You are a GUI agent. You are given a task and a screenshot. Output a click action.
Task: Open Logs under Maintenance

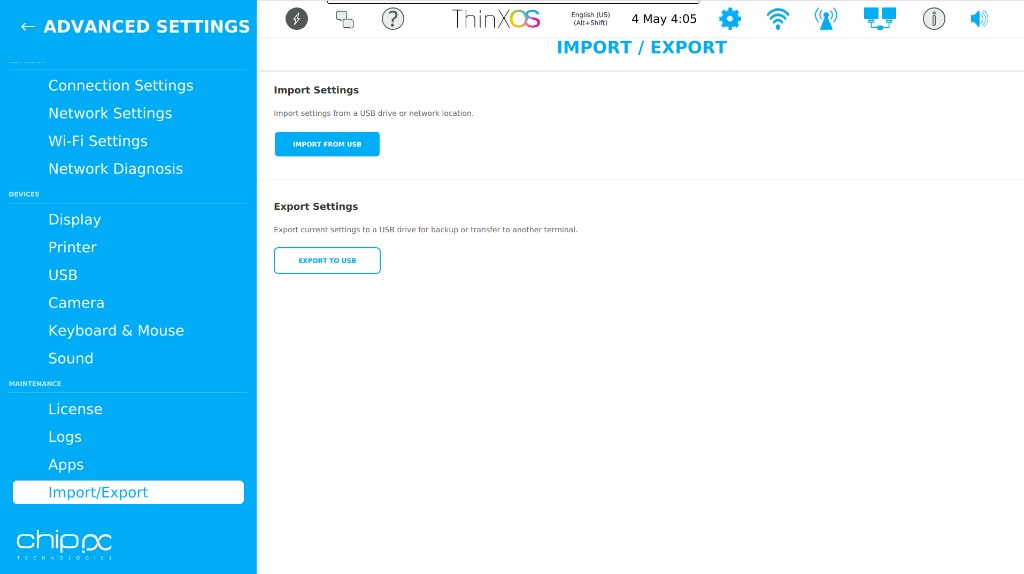click(x=65, y=437)
